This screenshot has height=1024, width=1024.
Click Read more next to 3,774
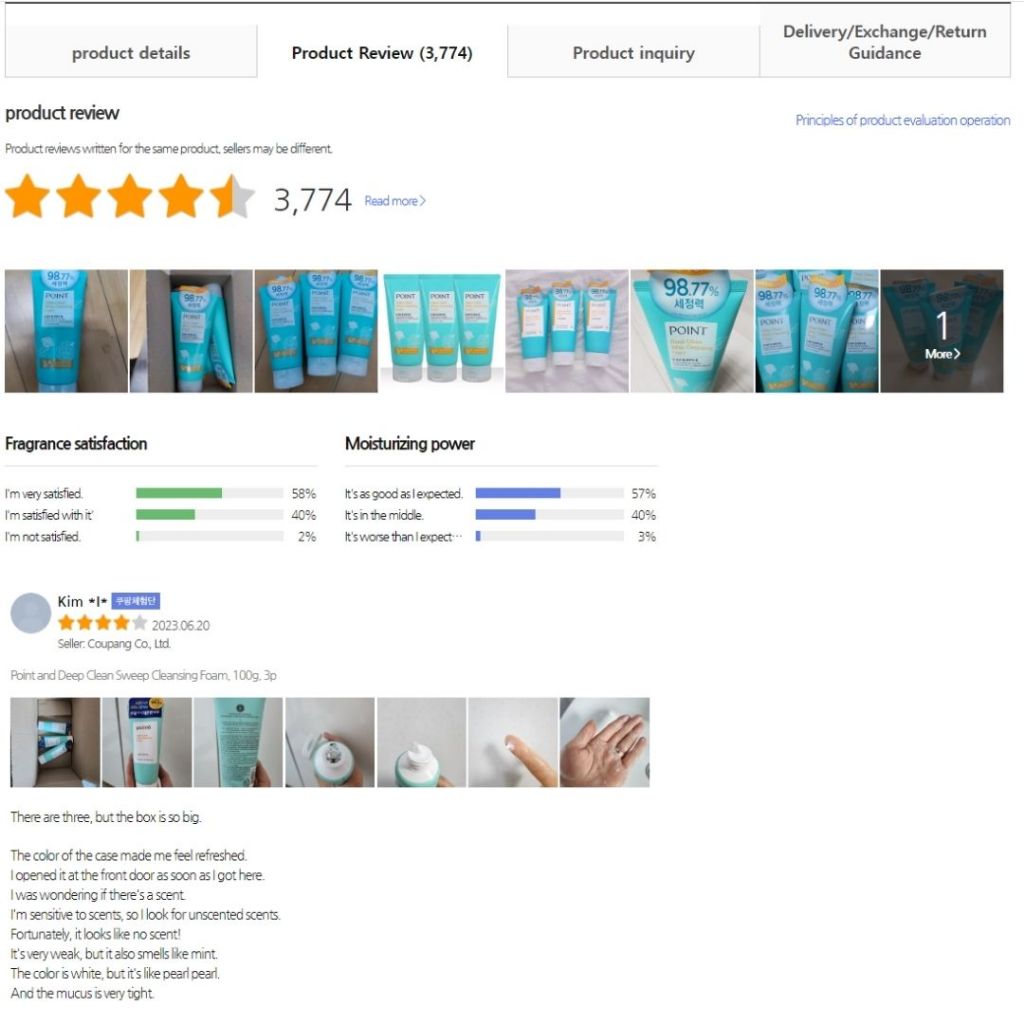pyautogui.click(x=394, y=201)
